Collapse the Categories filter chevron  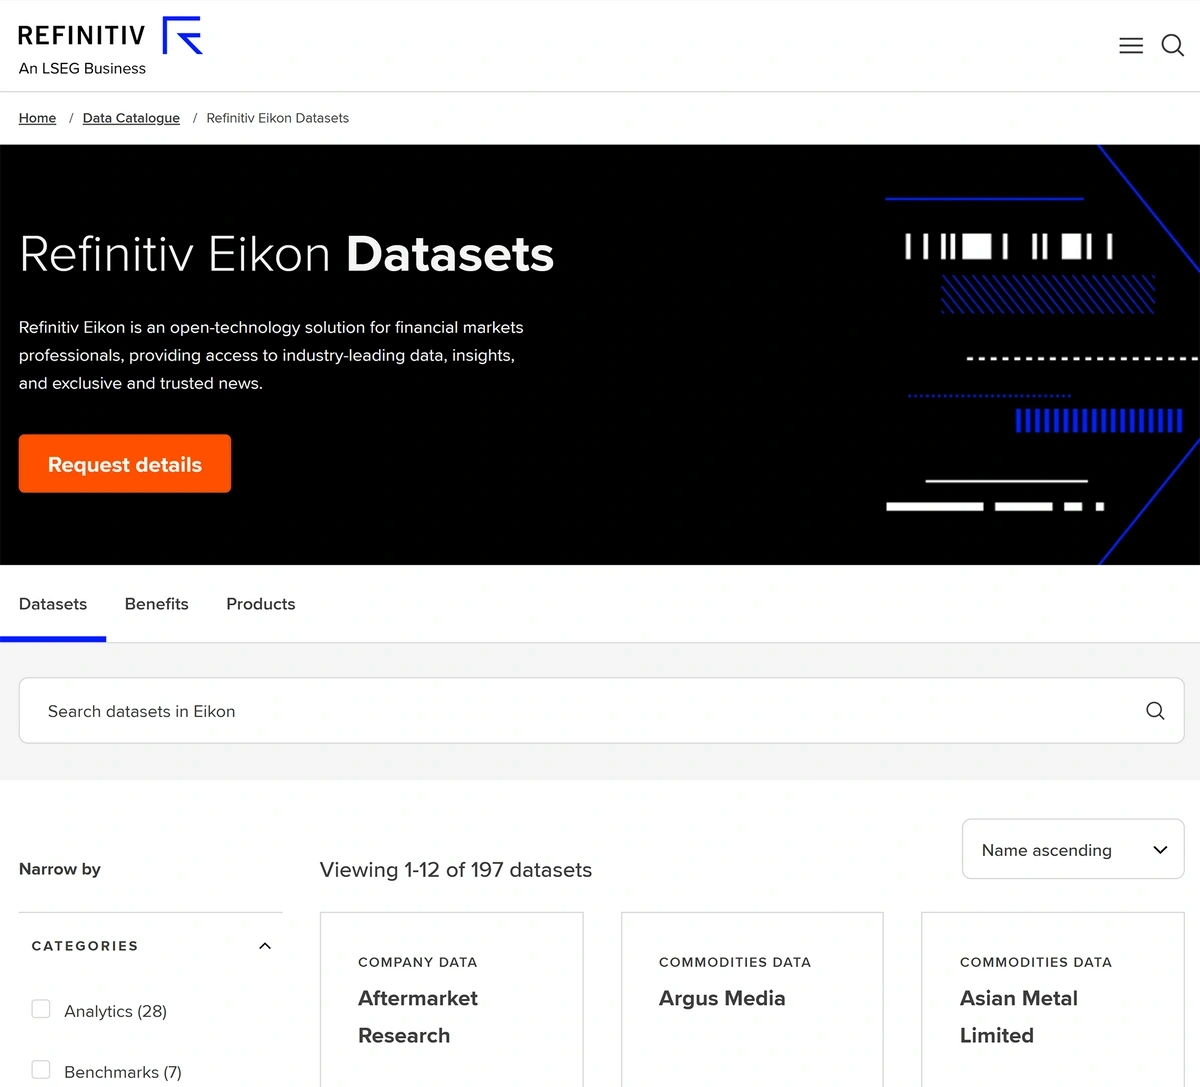pyautogui.click(x=265, y=946)
